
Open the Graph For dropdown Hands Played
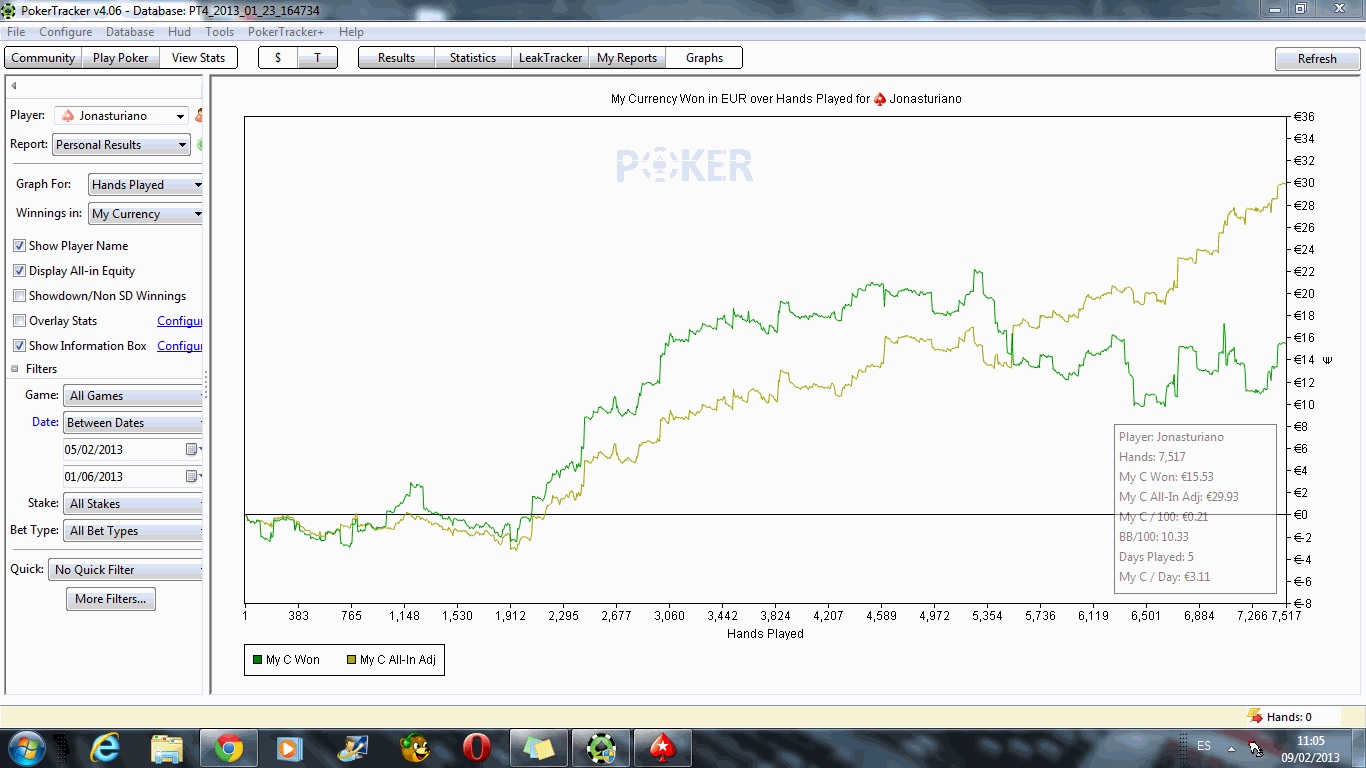pos(145,185)
